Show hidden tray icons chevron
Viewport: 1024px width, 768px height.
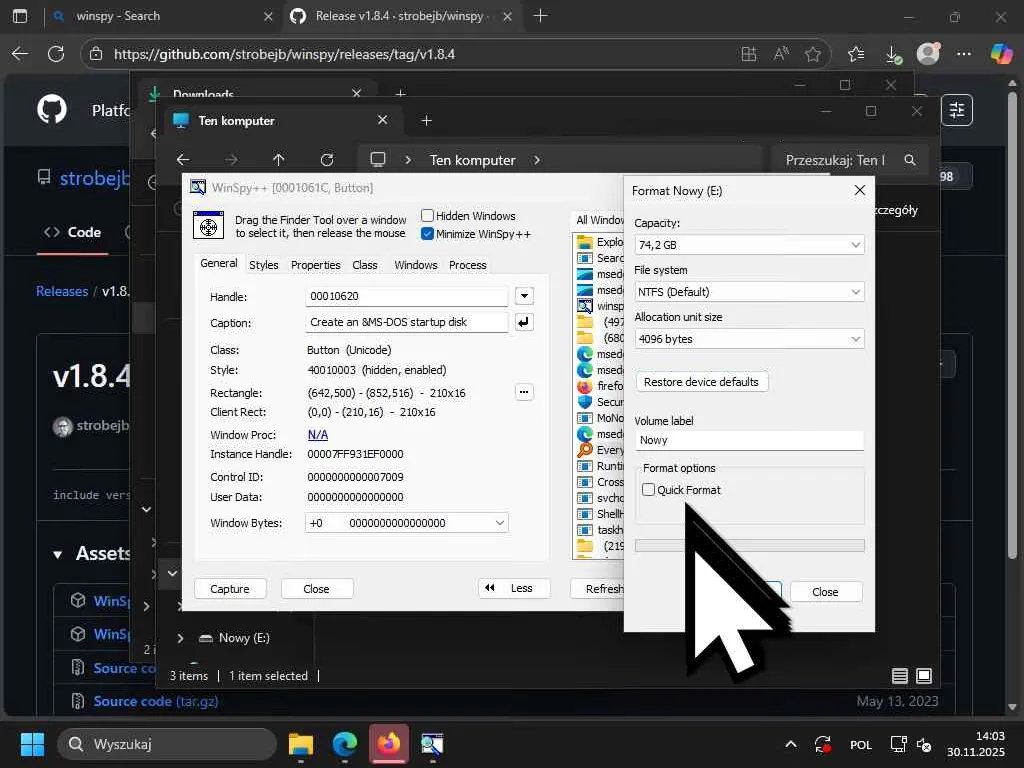tap(791, 744)
